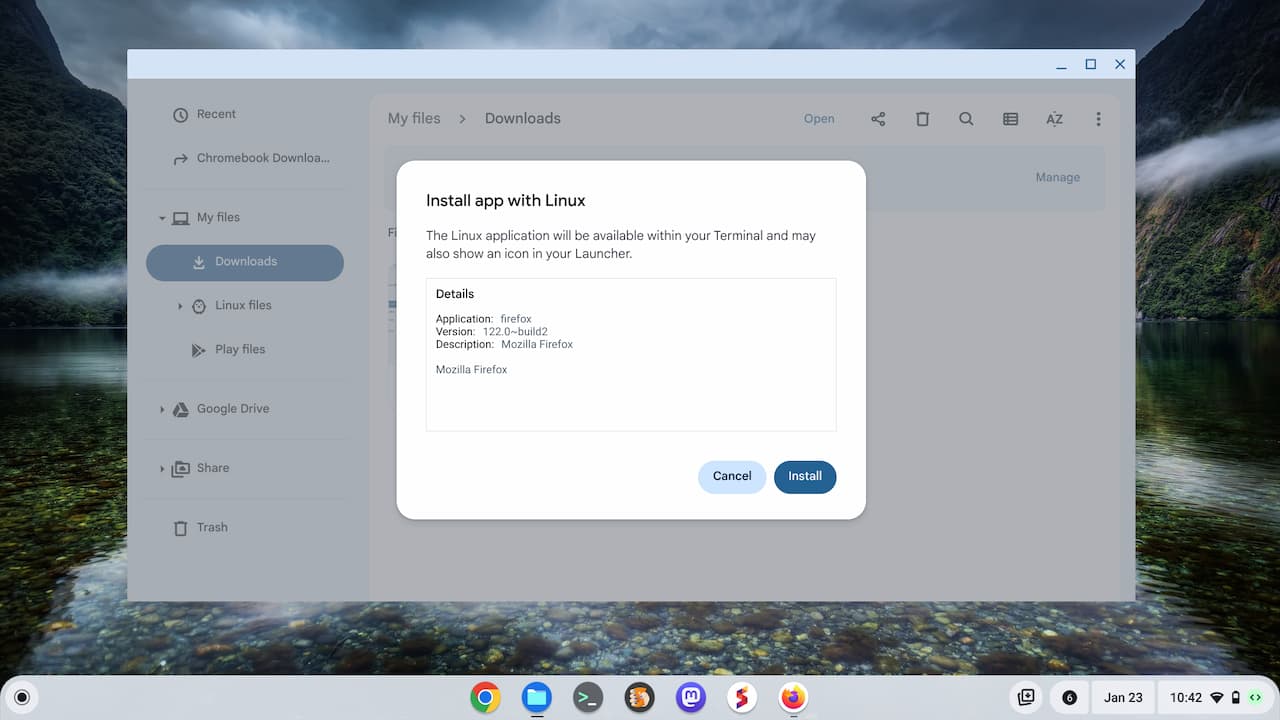Expand the Linux files folder
This screenshot has height=720, width=1280.
click(x=180, y=306)
